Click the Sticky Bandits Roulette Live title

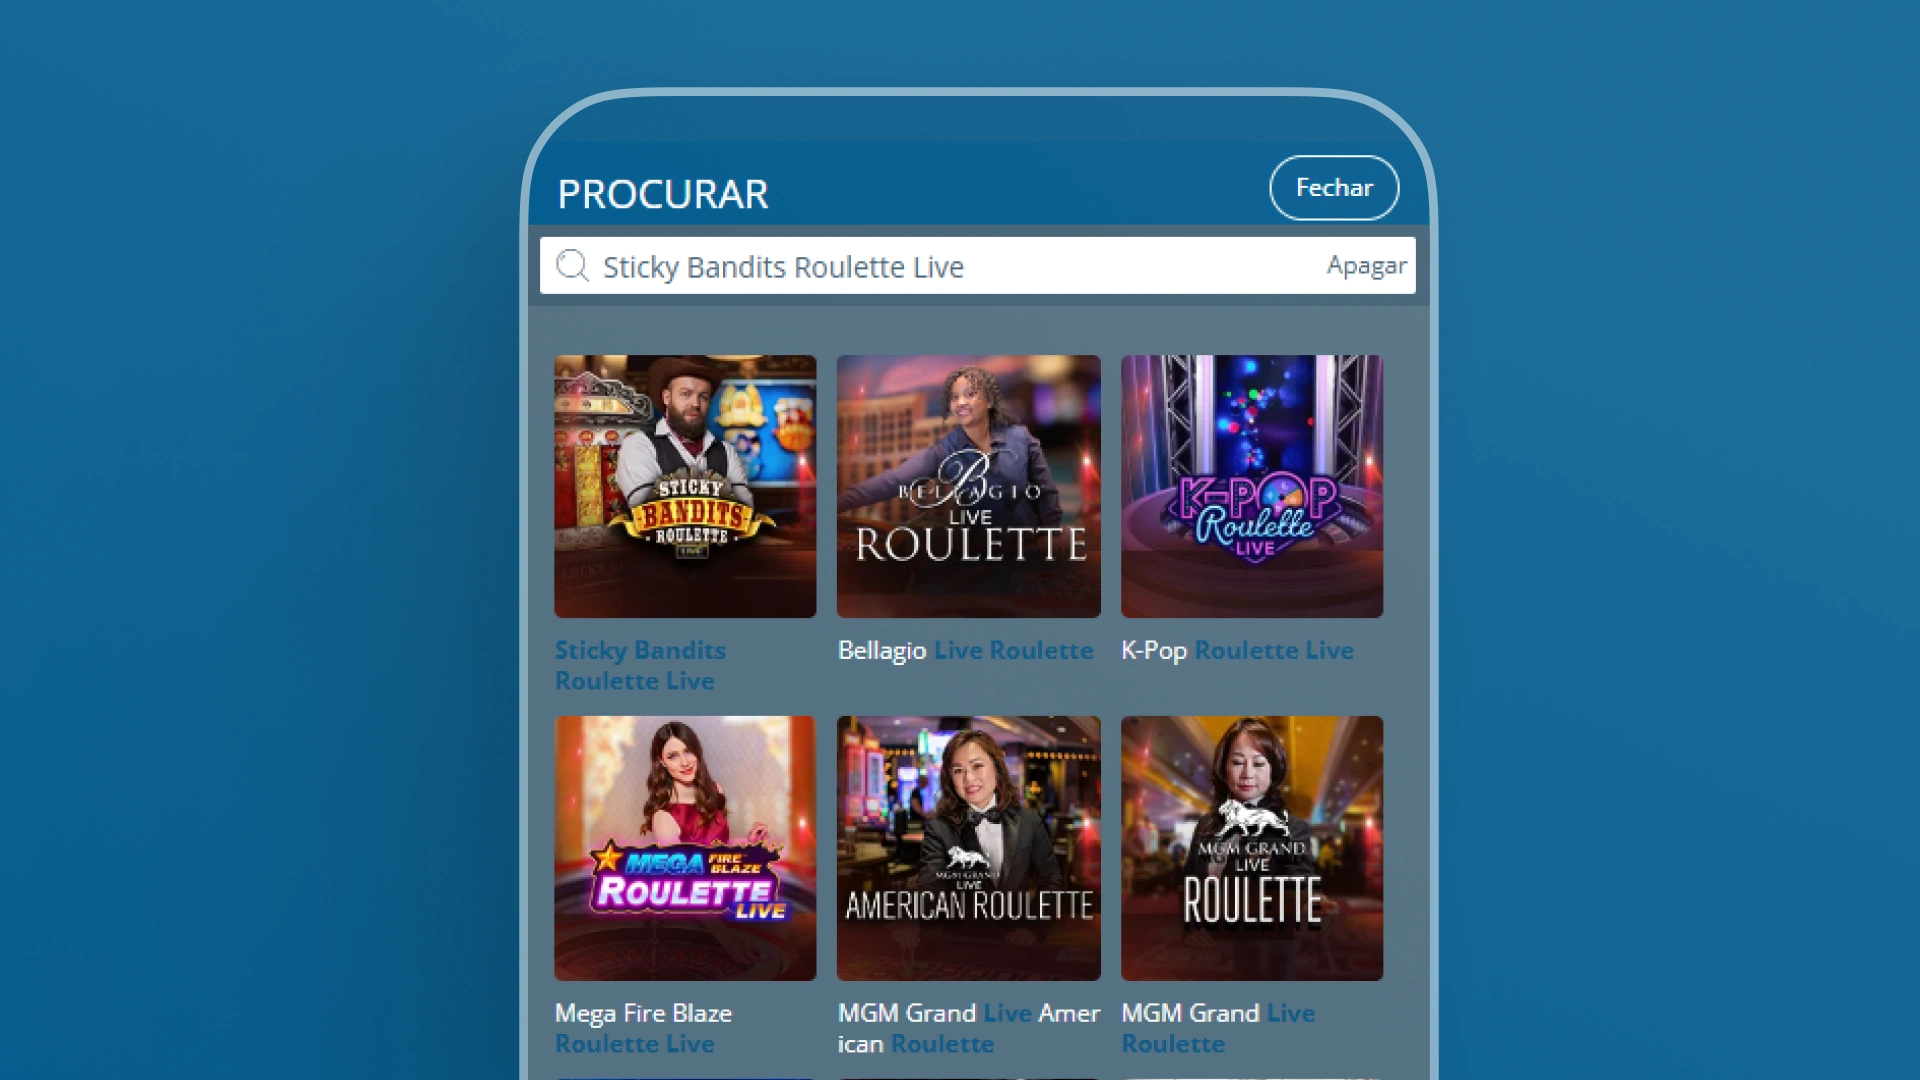pos(640,666)
